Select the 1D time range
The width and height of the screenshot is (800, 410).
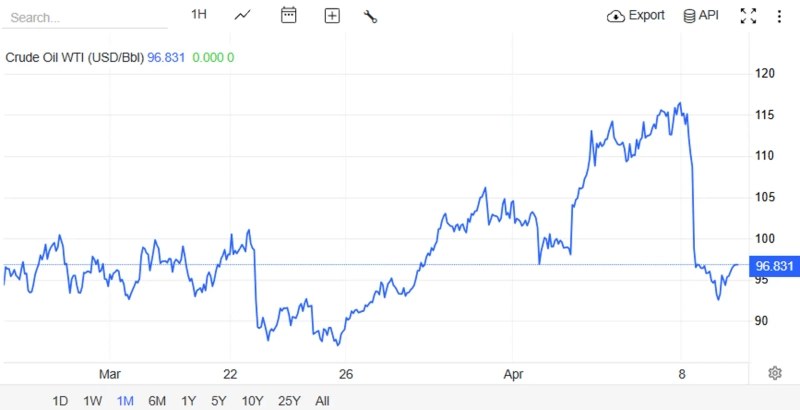pos(60,401)
